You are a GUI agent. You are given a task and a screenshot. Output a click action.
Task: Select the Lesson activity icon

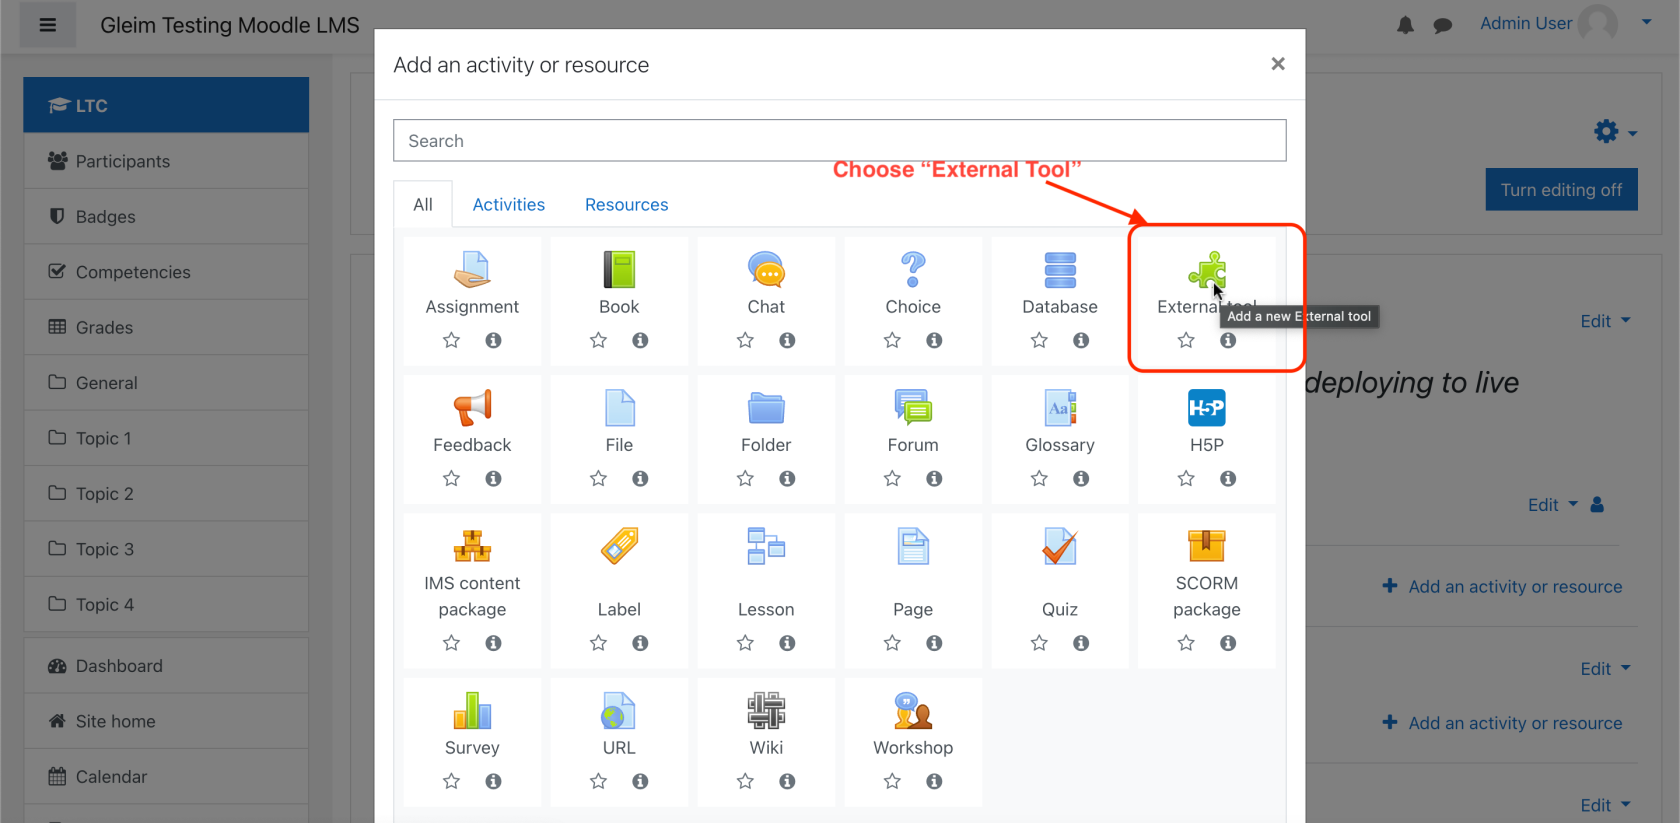tap(766, 546)
